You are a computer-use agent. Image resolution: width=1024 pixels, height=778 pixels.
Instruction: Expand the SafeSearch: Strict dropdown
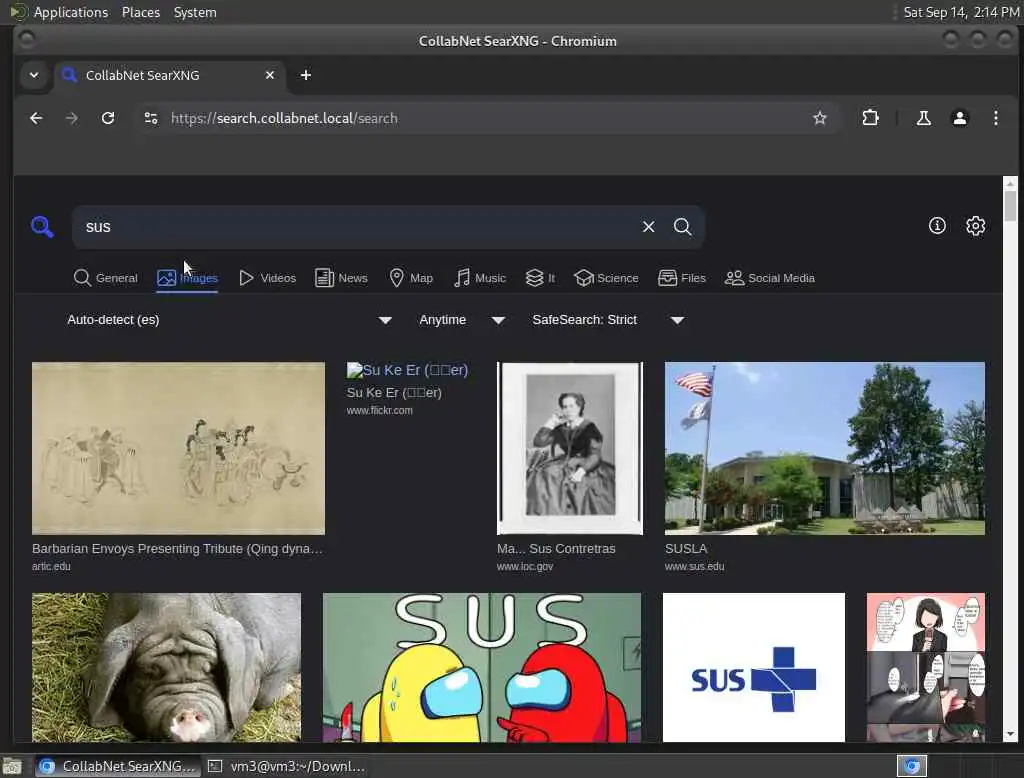(607, 320)
